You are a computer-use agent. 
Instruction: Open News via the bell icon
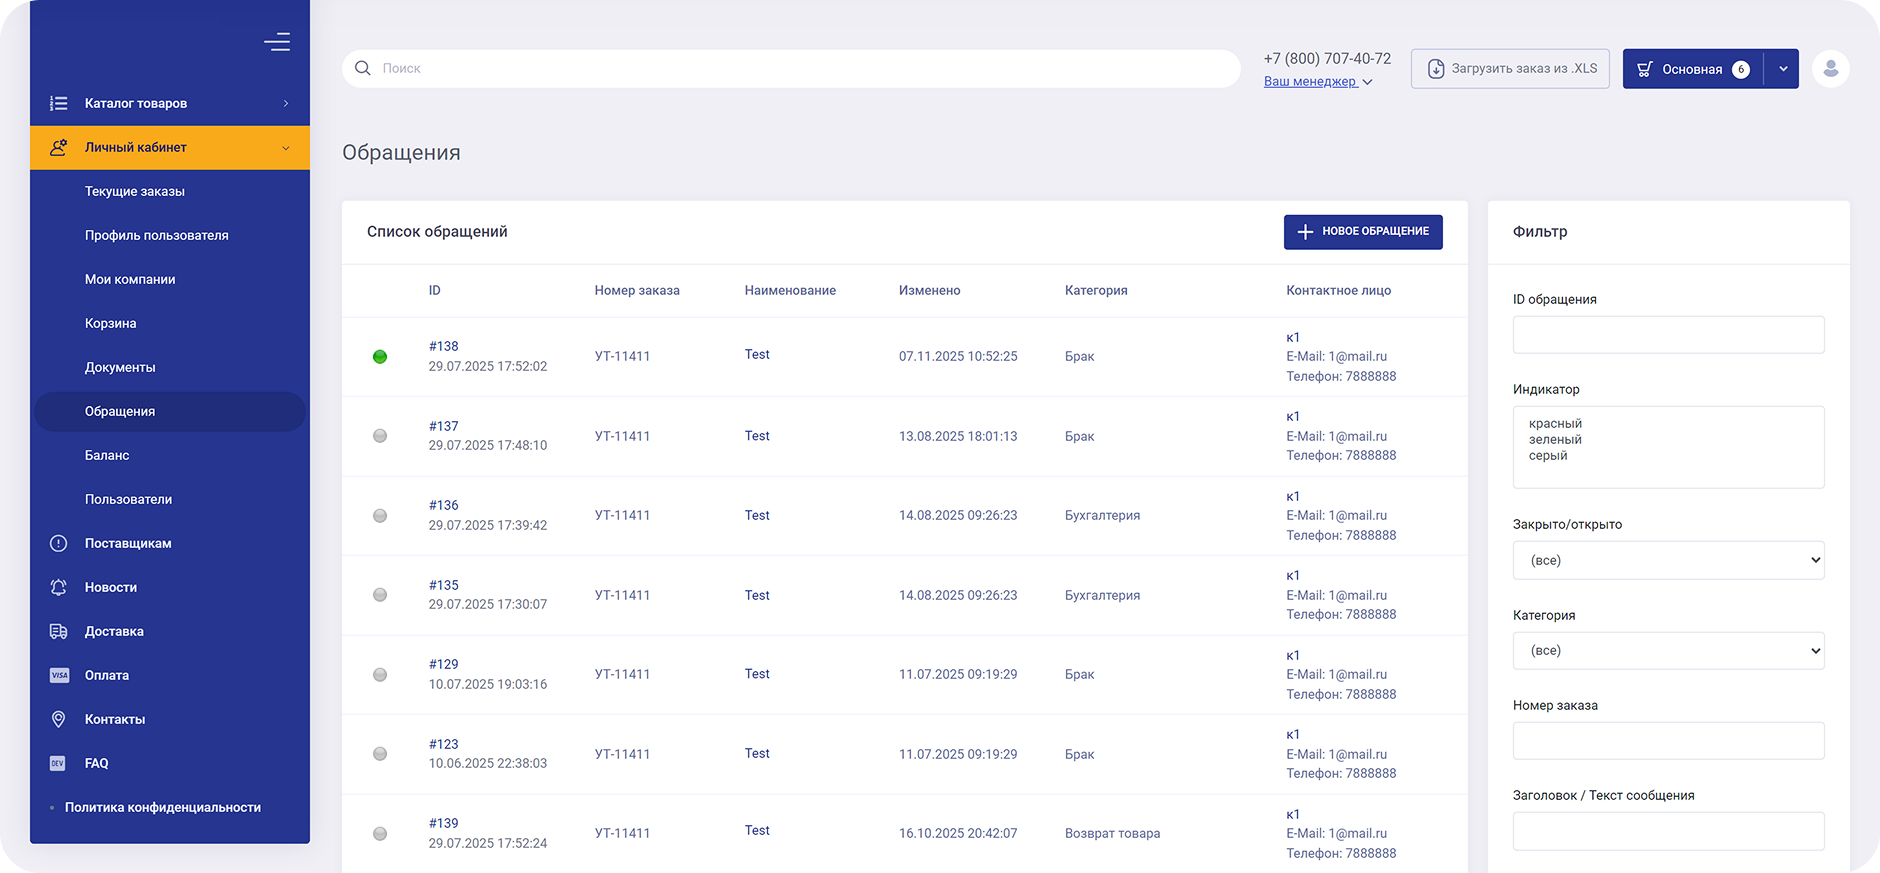point(59,587)
